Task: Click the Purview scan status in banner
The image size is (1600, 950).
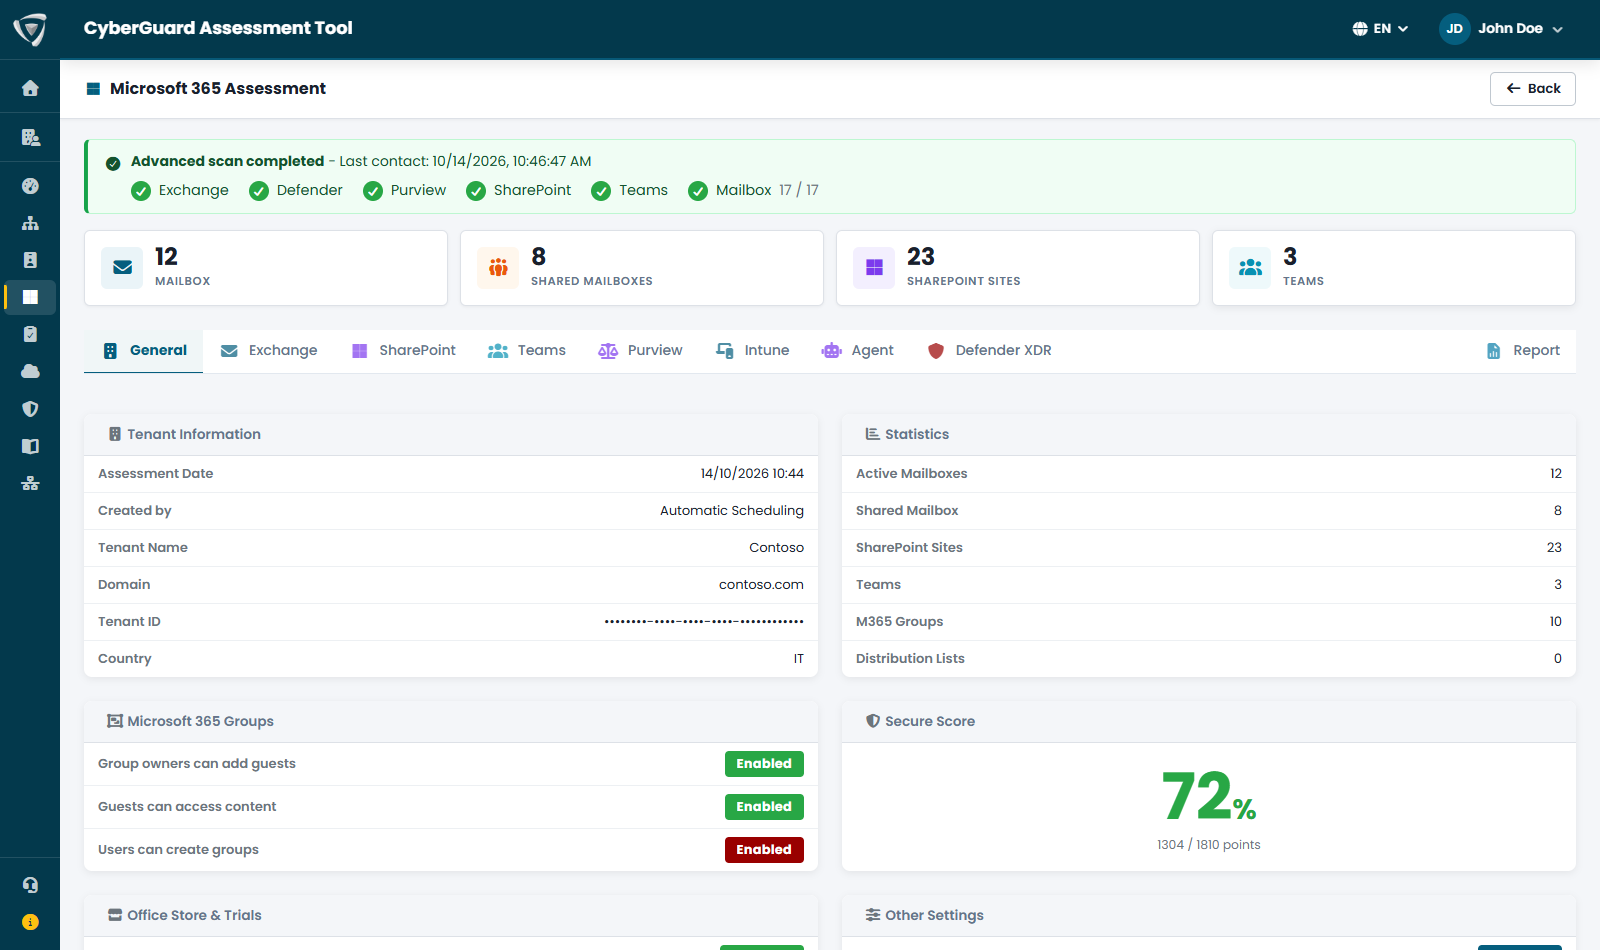Action: (x=405, y=191)
